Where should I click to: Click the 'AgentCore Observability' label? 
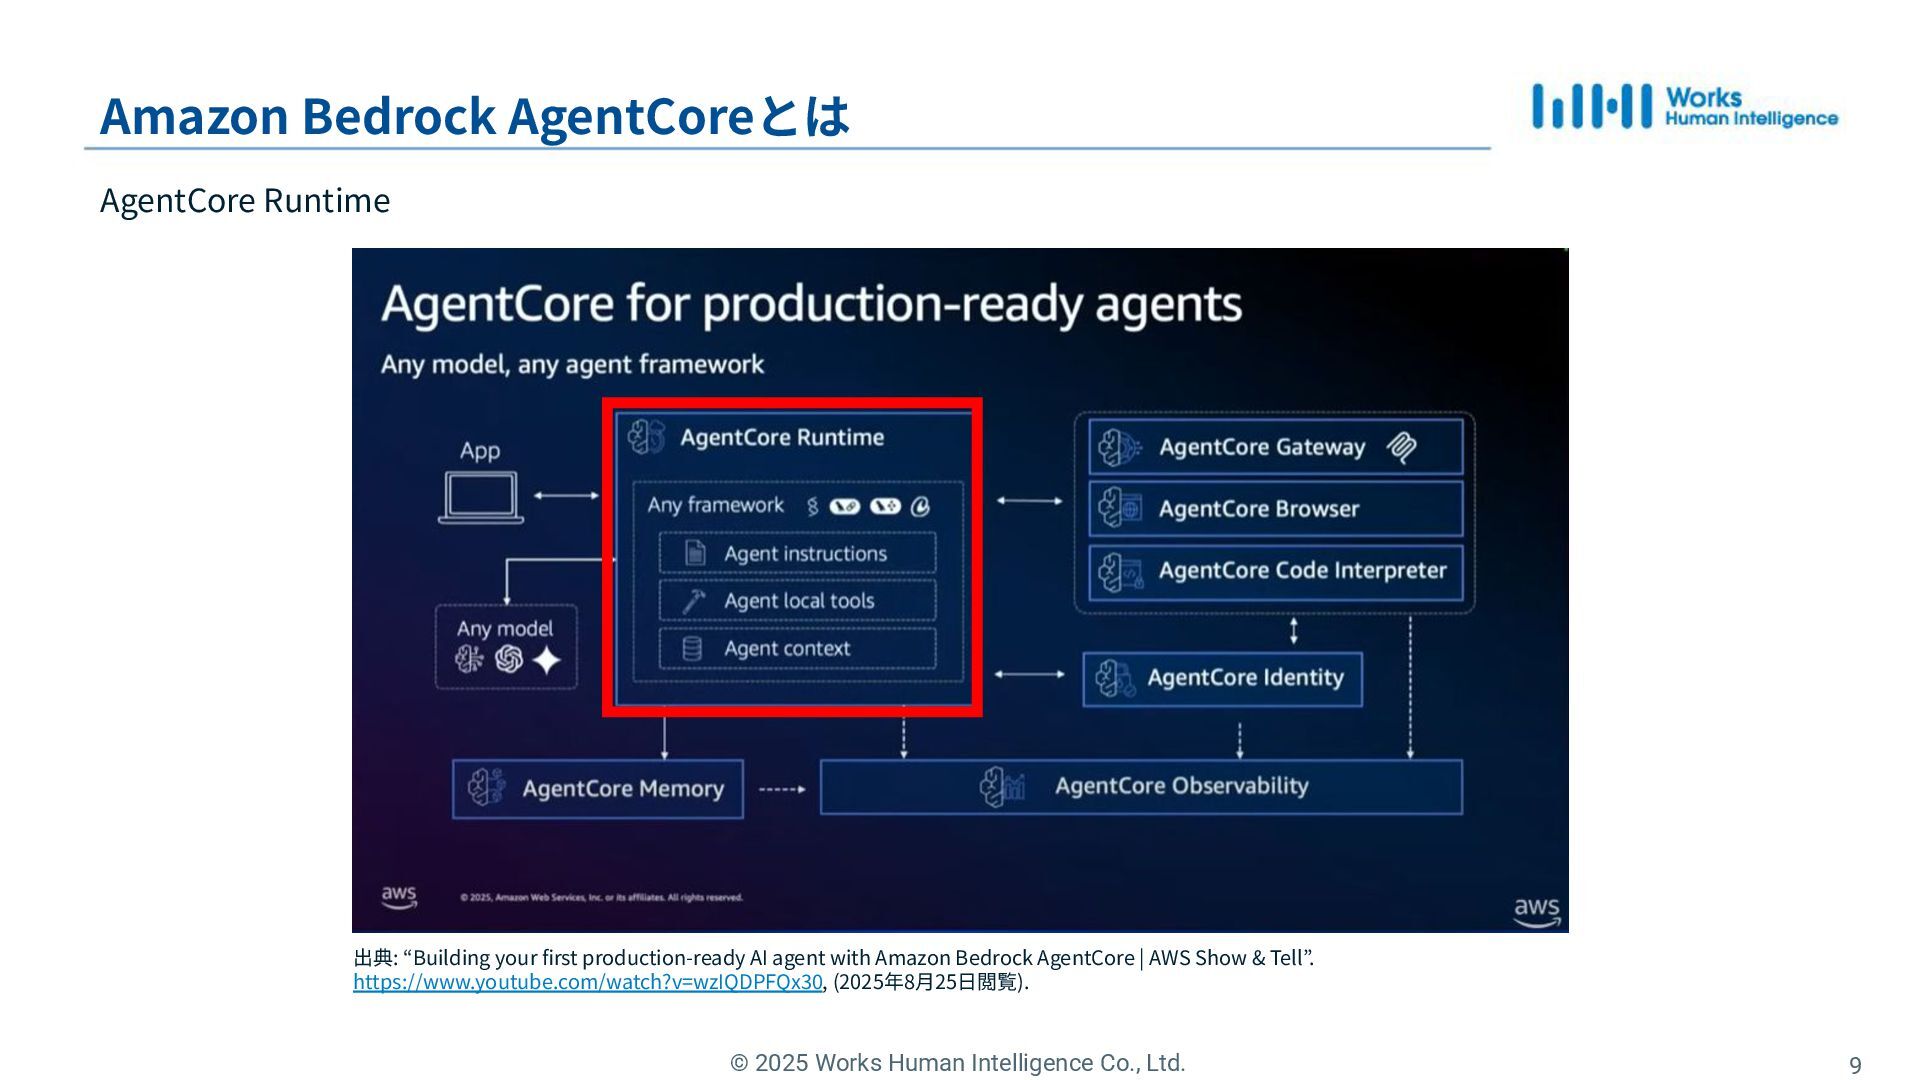[x=1181, y=786]
